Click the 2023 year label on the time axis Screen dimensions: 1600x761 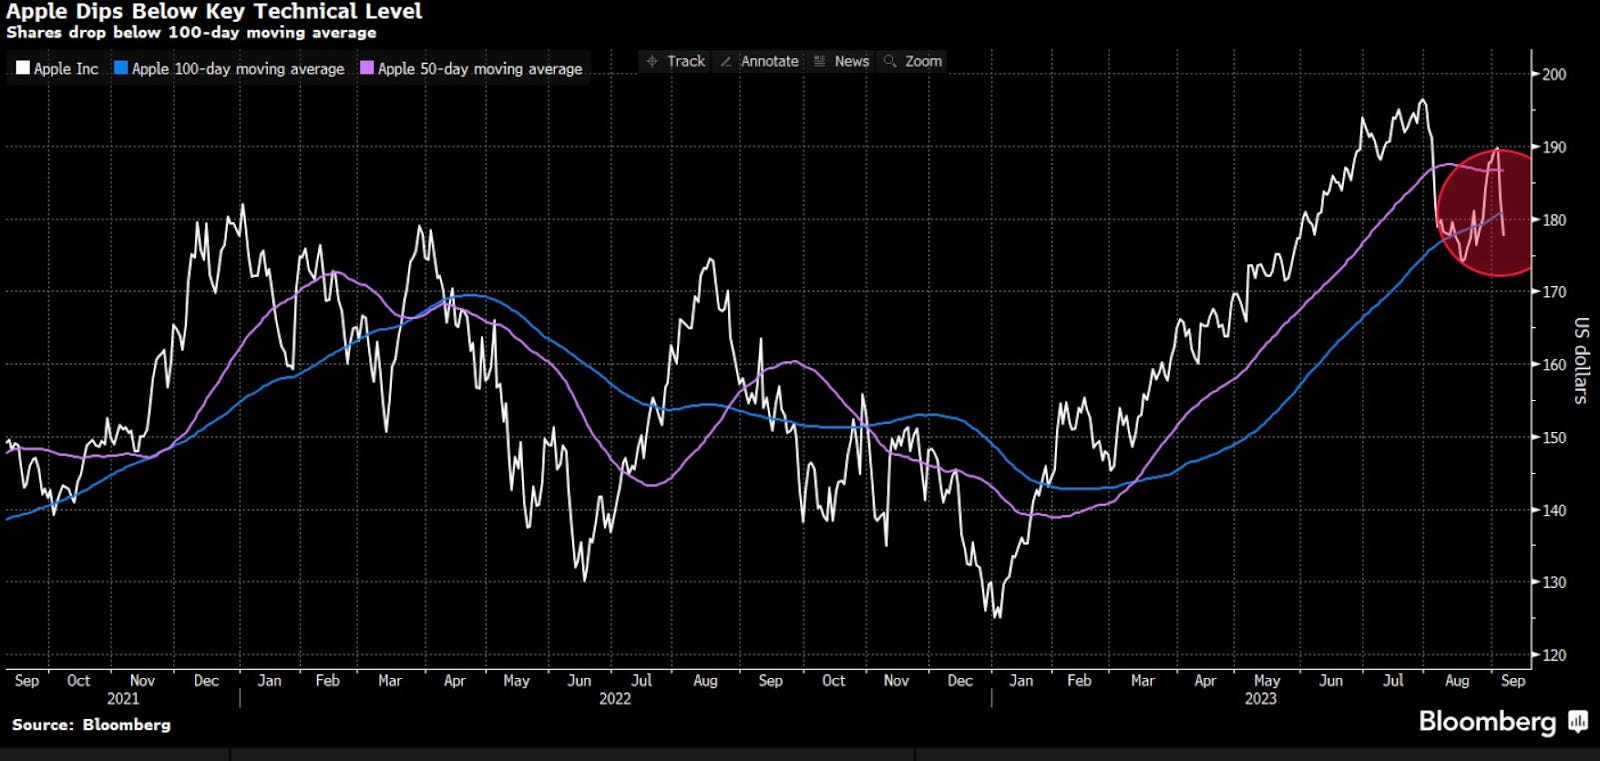1260,698
